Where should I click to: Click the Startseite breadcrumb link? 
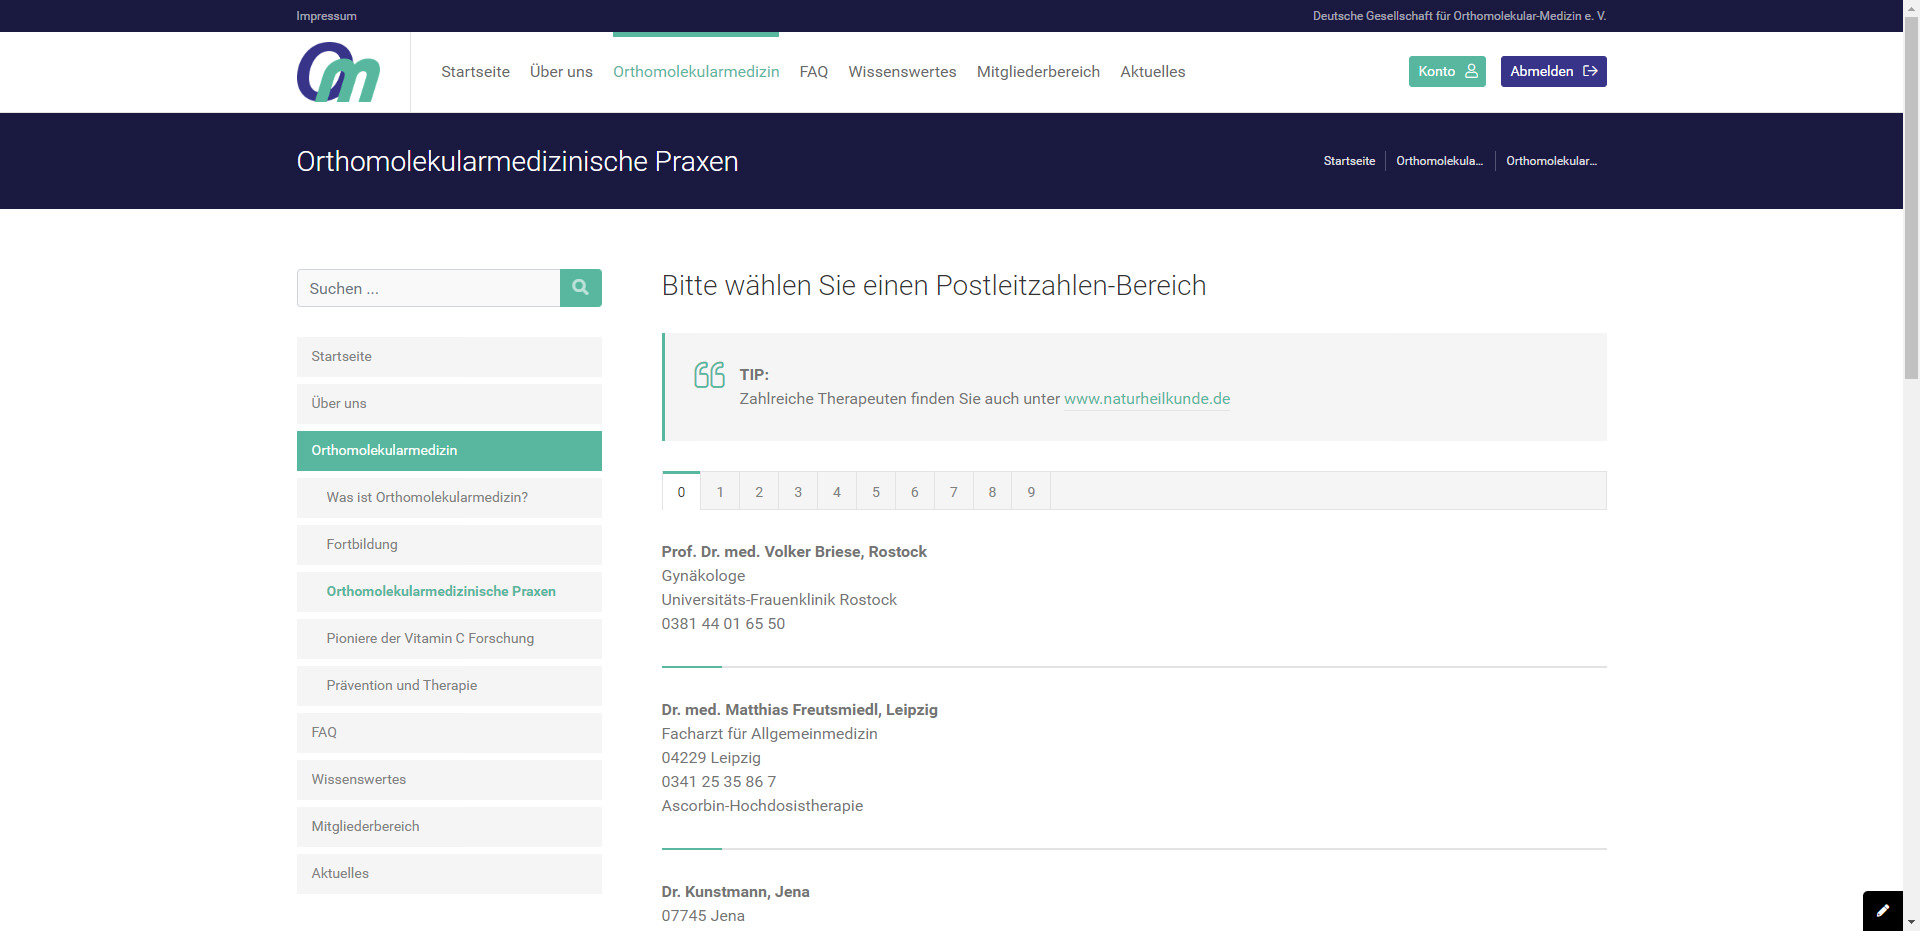click(1349, 161)
